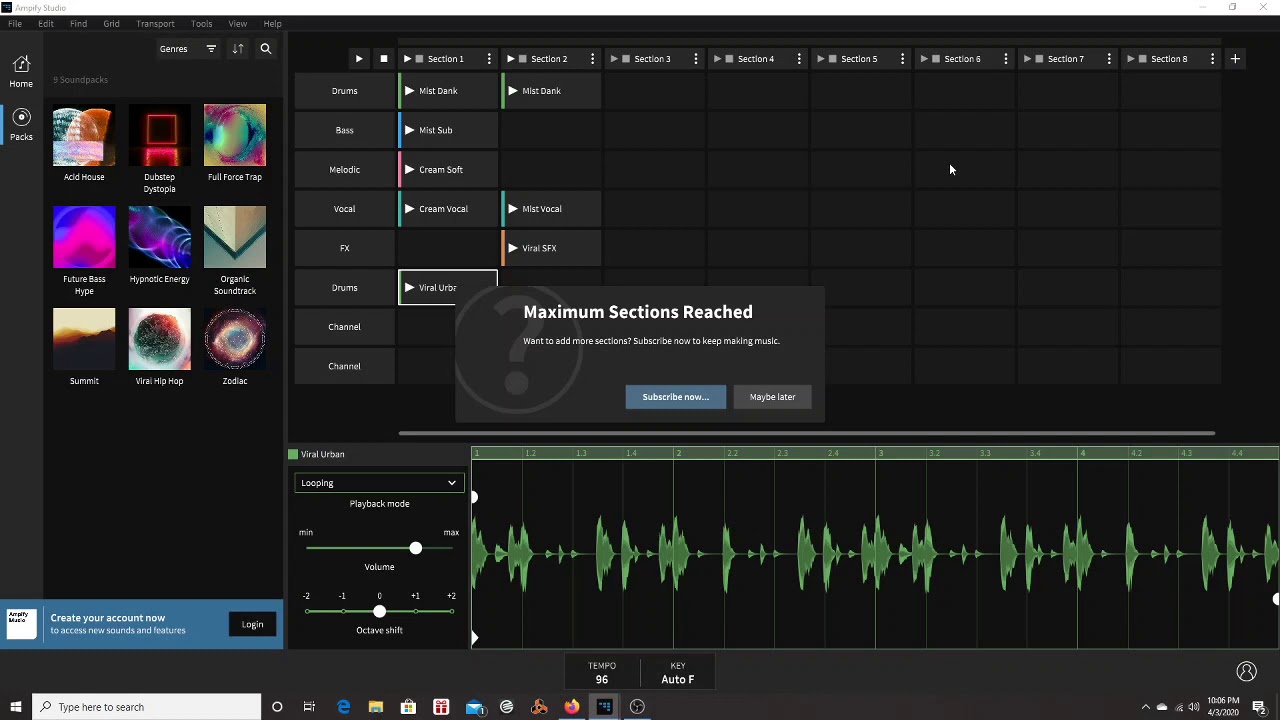Open Section 8 options menu dots
Viewport: 1280px width, 720px height.
coord(1212,59)
